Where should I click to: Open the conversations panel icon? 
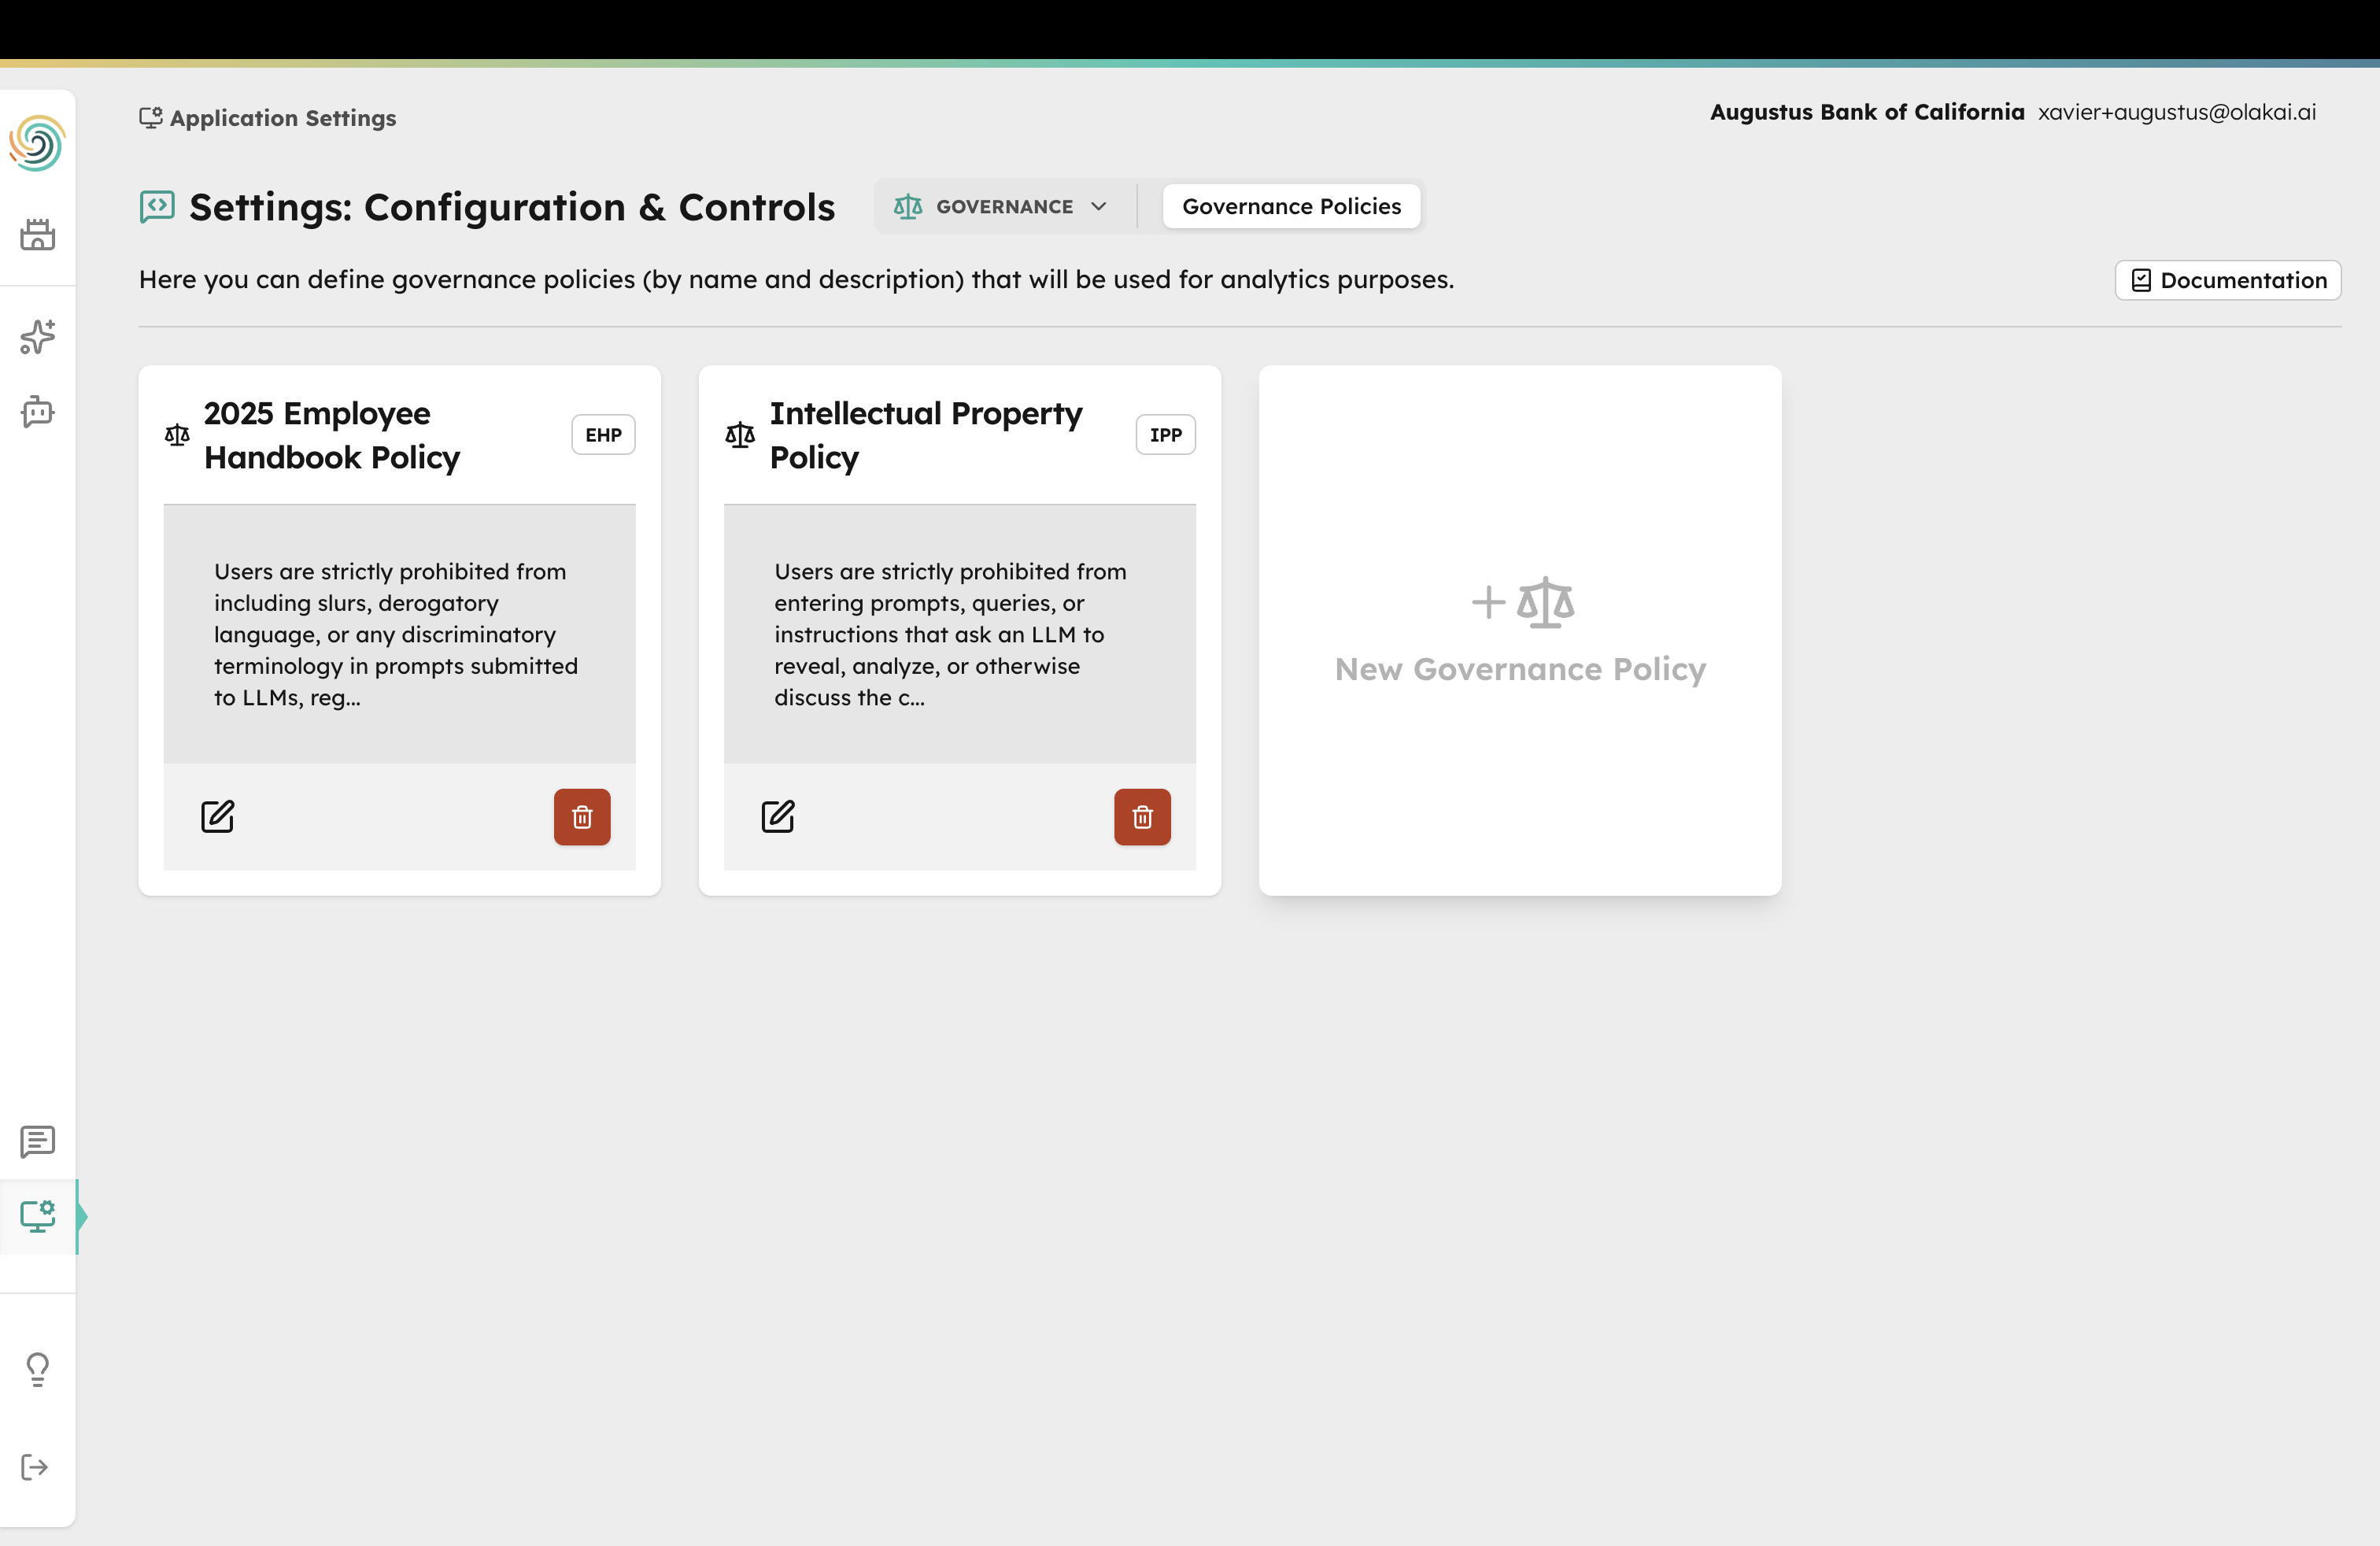(x=37, y=1141)
